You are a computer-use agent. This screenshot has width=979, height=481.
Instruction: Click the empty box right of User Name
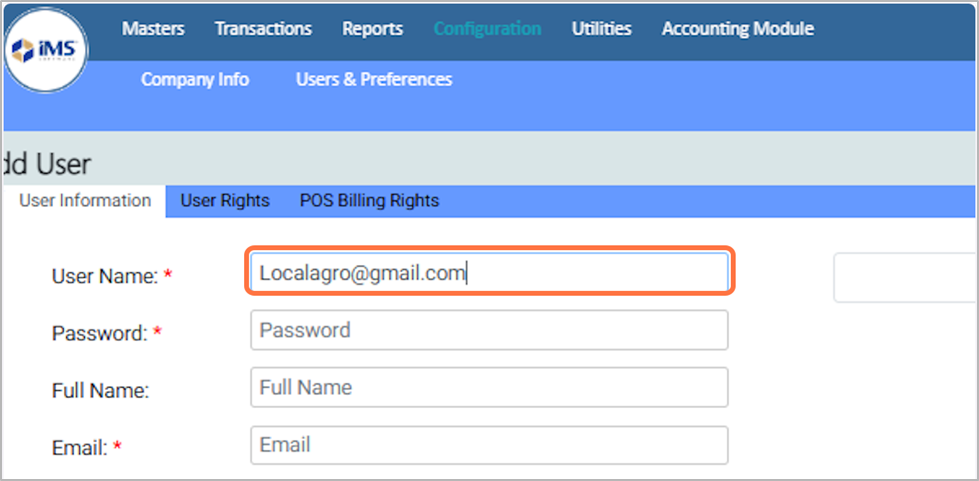[905, 277]
